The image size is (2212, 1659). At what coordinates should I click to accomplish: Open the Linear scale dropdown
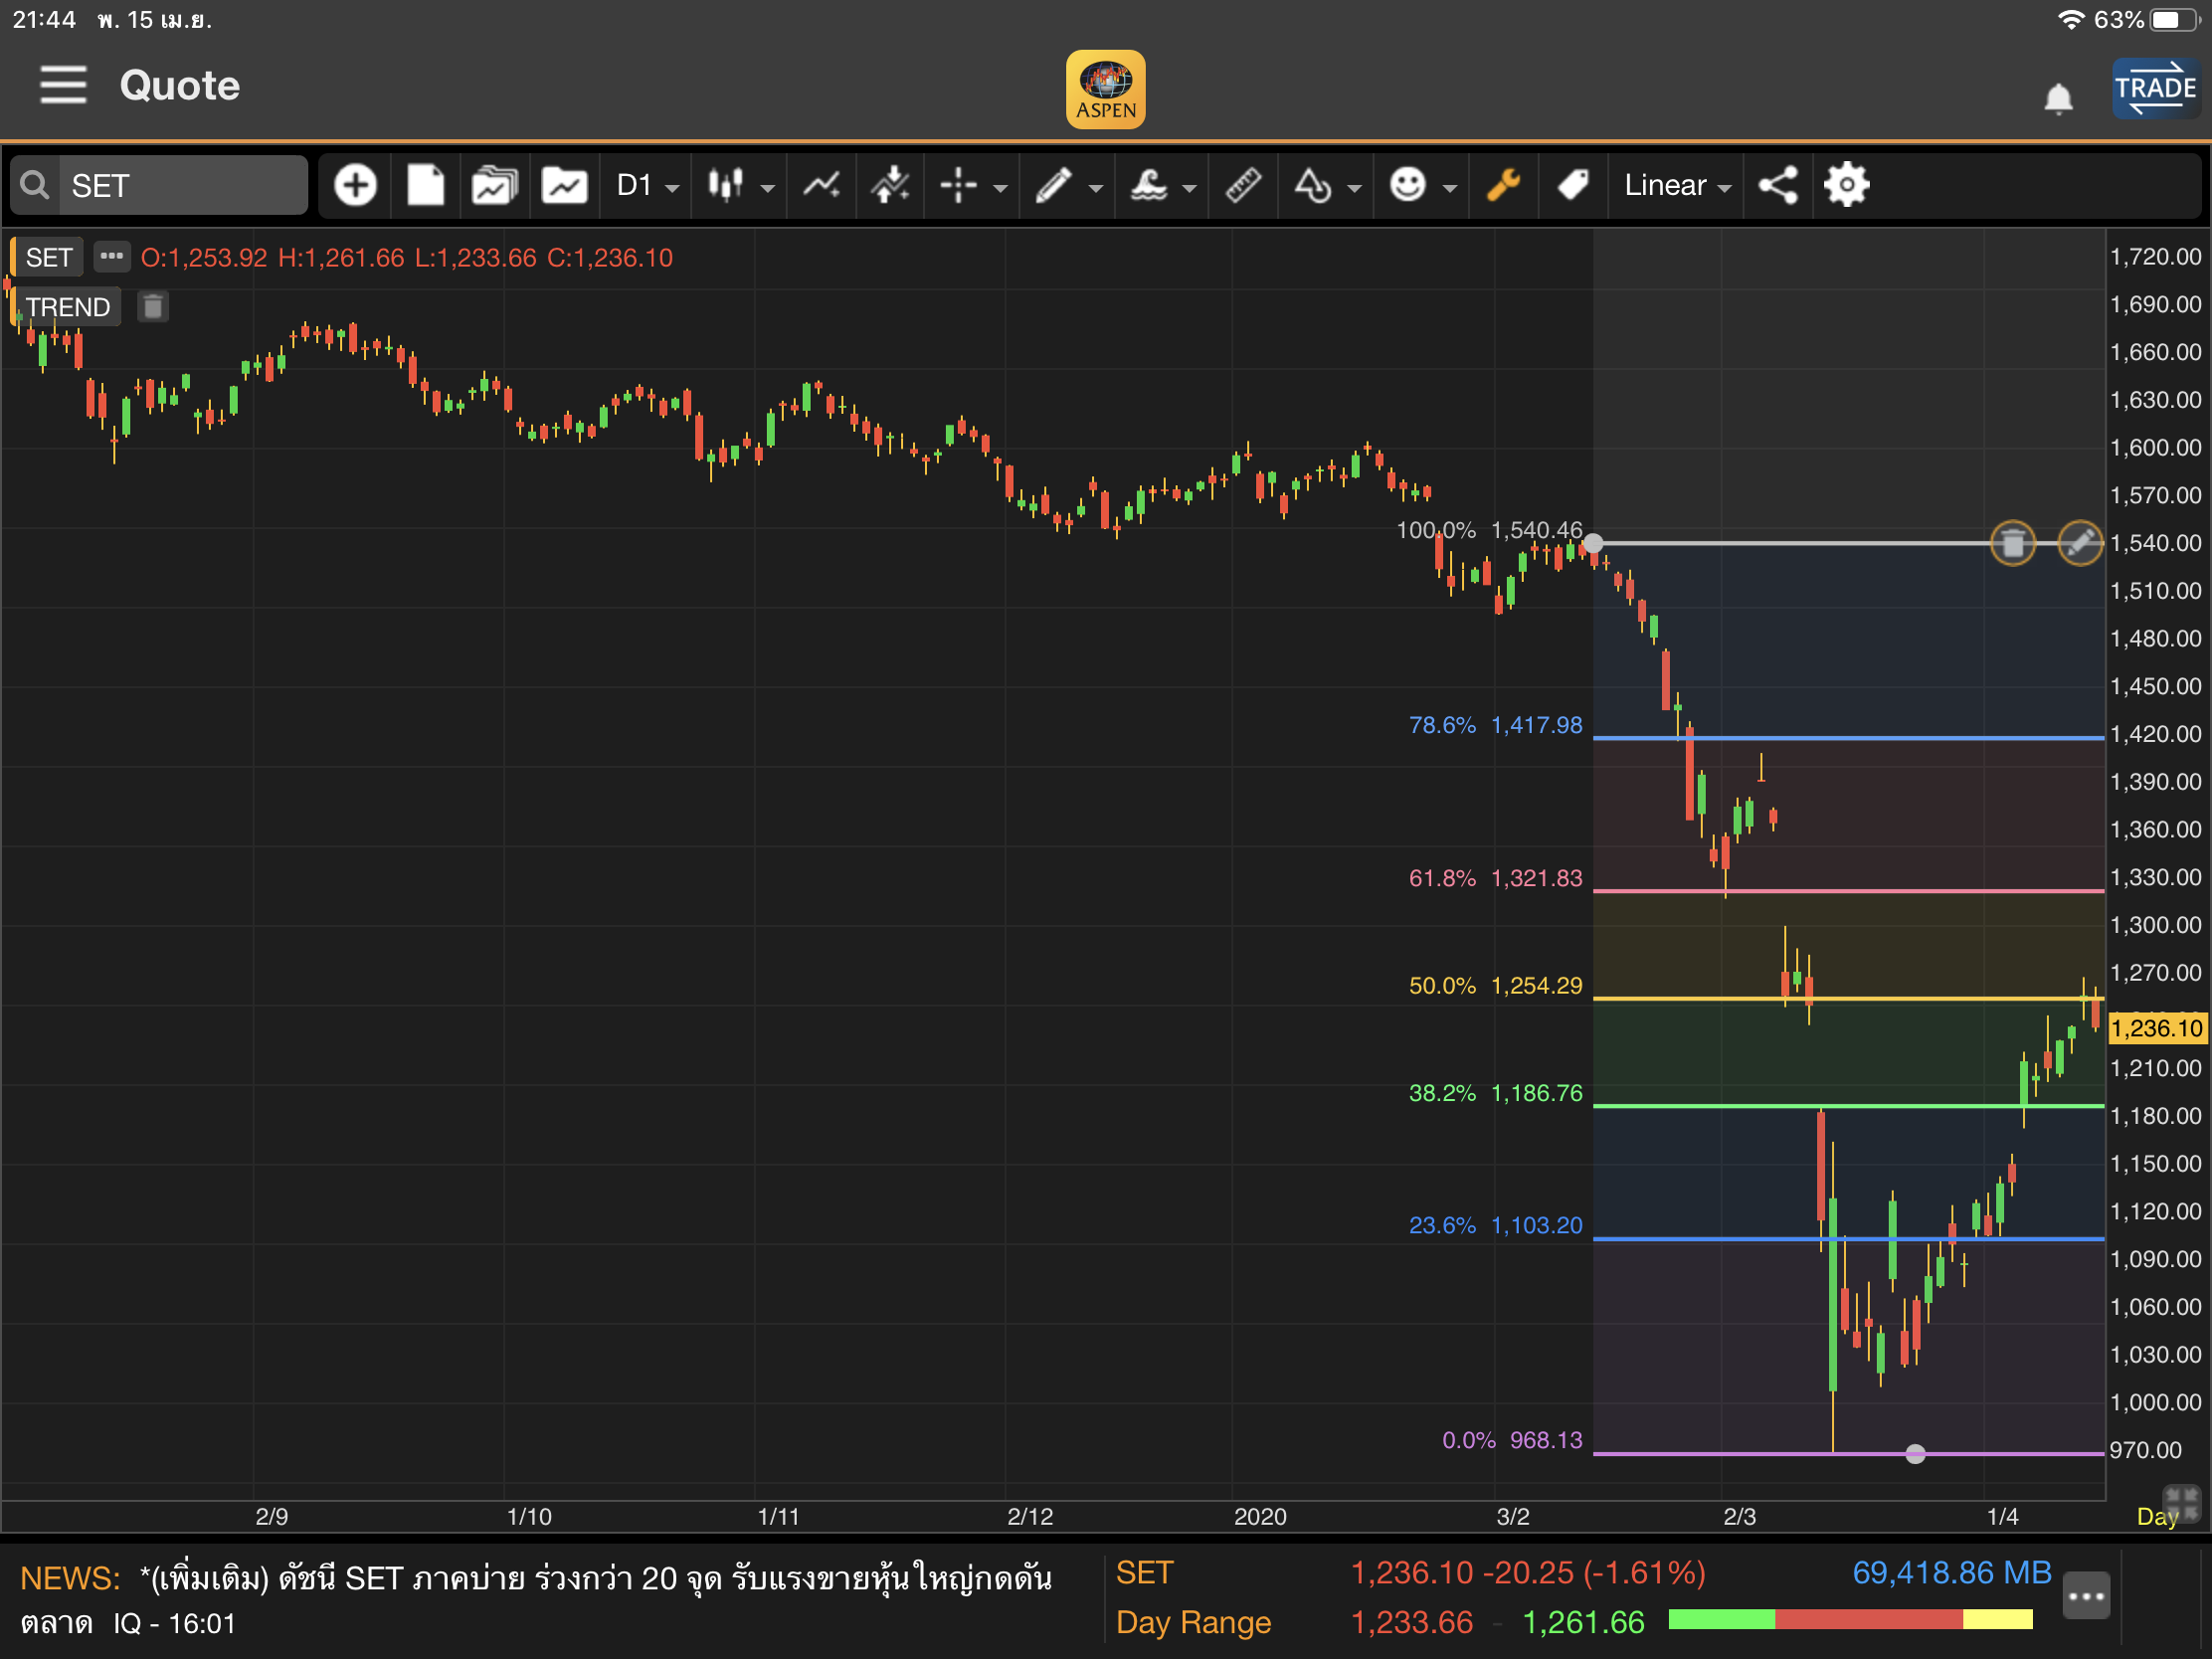tap(1676, 186)
